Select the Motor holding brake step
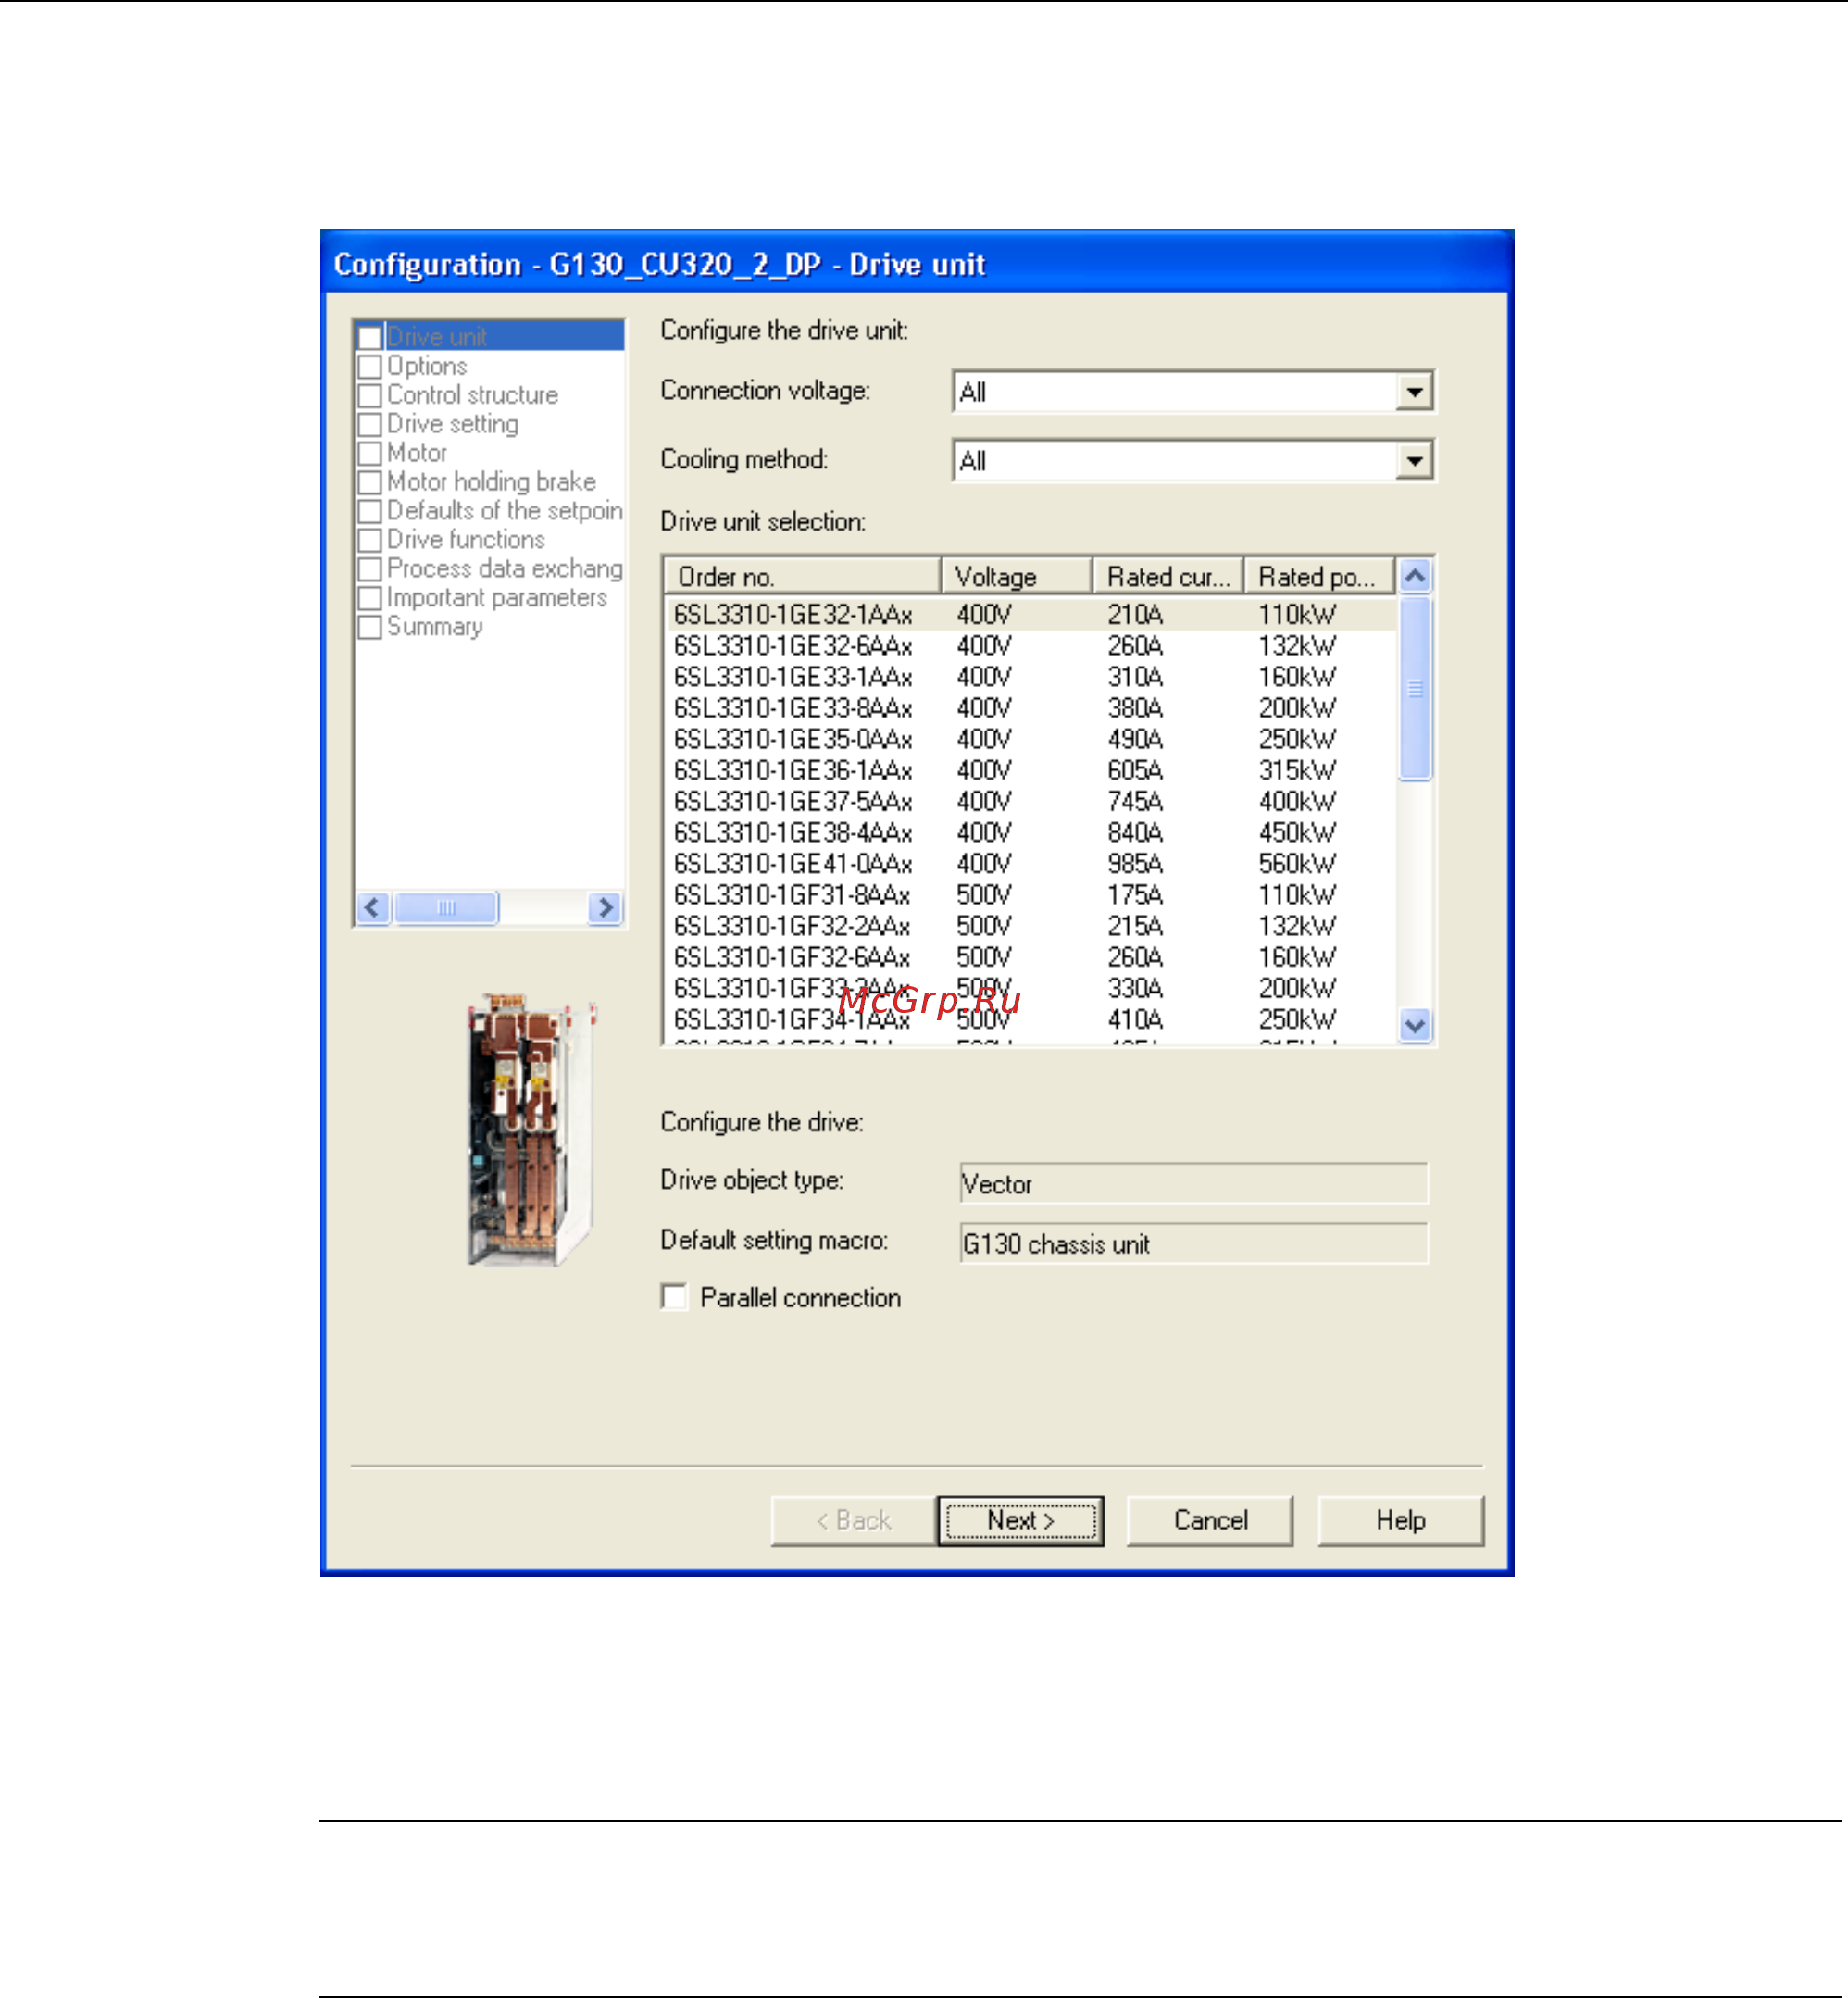The image size is (1848, 1998). (491, 482)
